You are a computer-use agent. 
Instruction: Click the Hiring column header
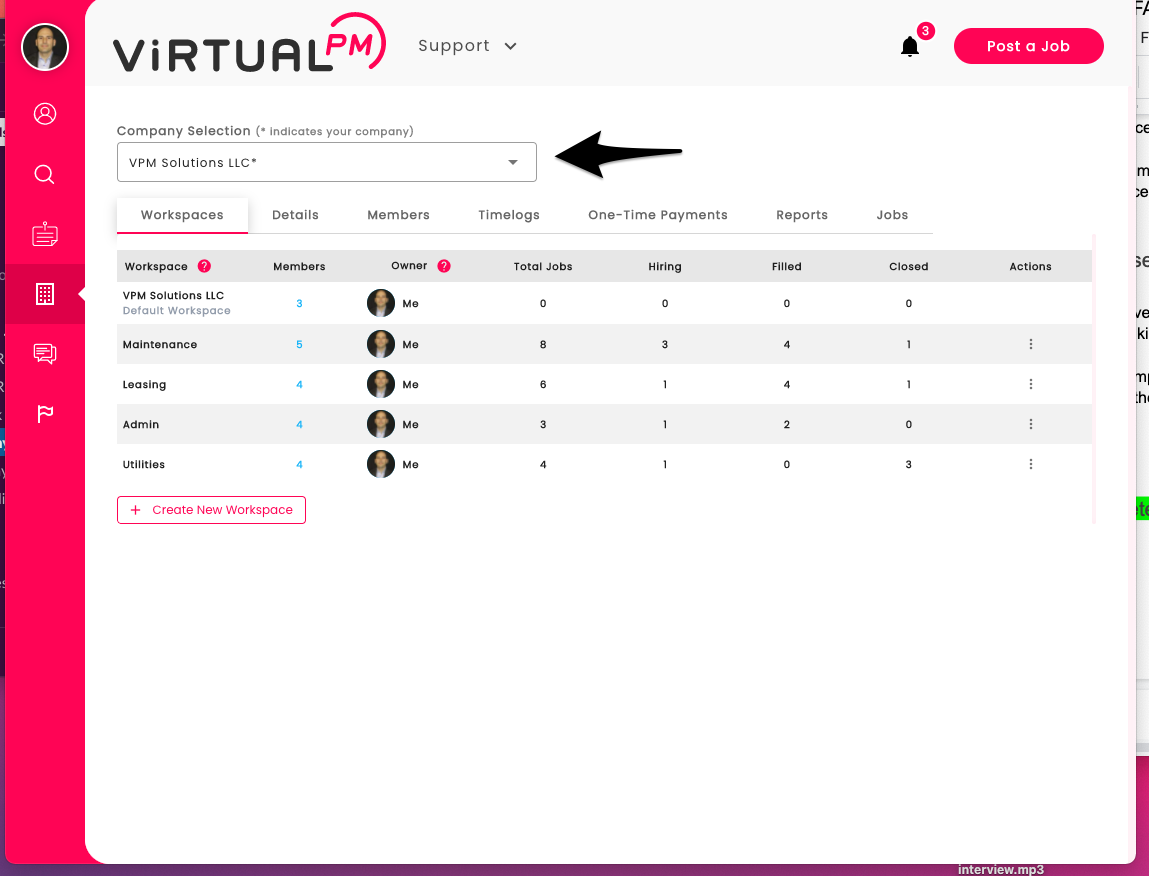(x=665, y=266)
